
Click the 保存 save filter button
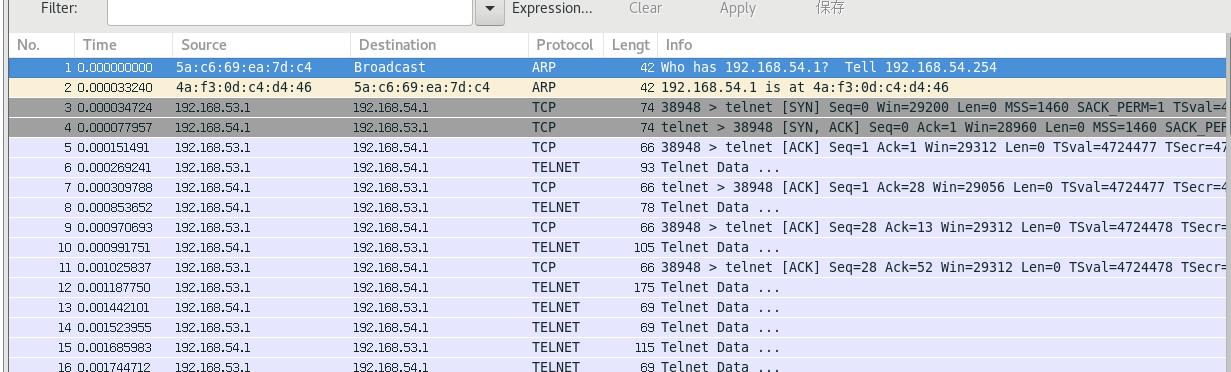(830, 8)
